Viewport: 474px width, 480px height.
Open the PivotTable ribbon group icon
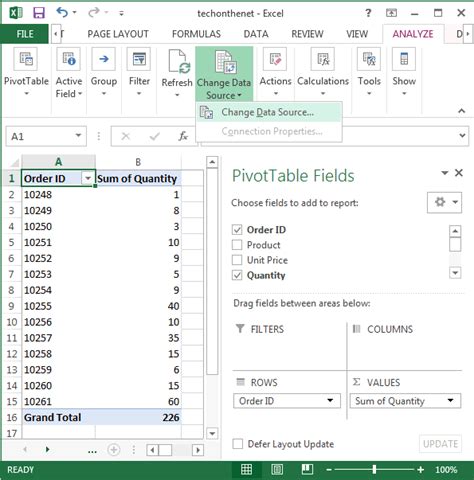point(26,59)
